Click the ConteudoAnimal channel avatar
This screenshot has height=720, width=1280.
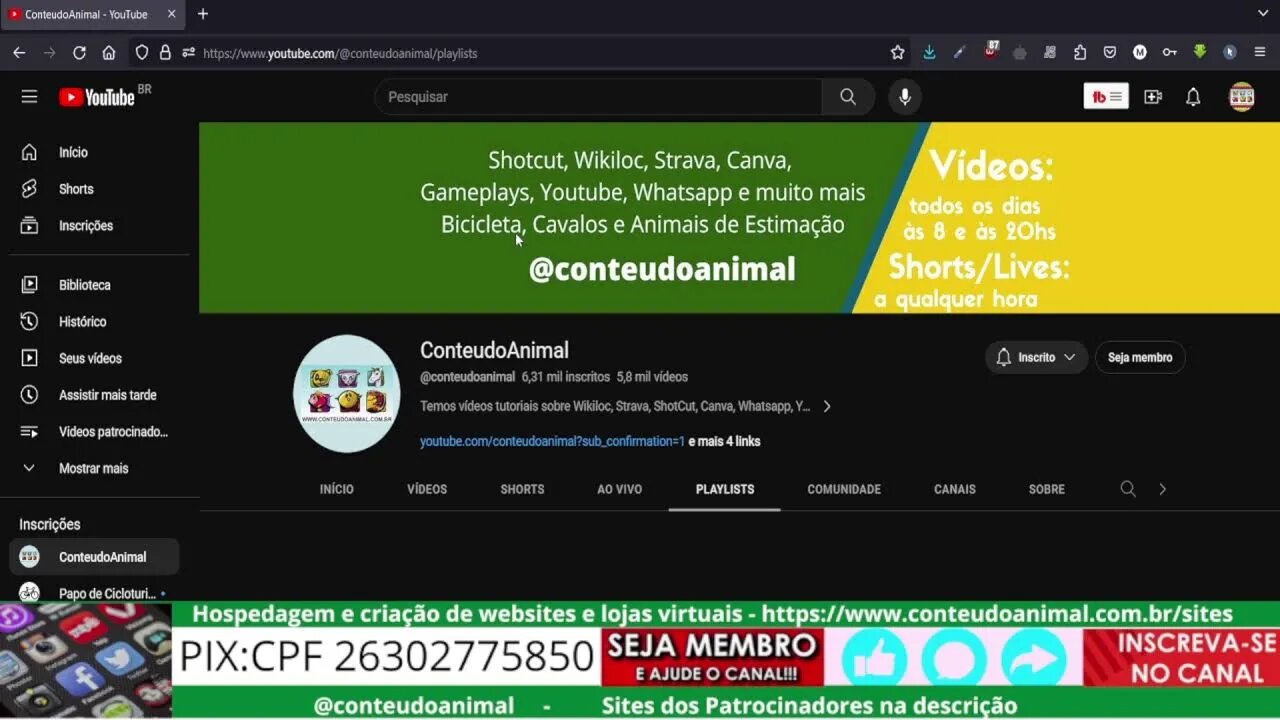(347, 394)
